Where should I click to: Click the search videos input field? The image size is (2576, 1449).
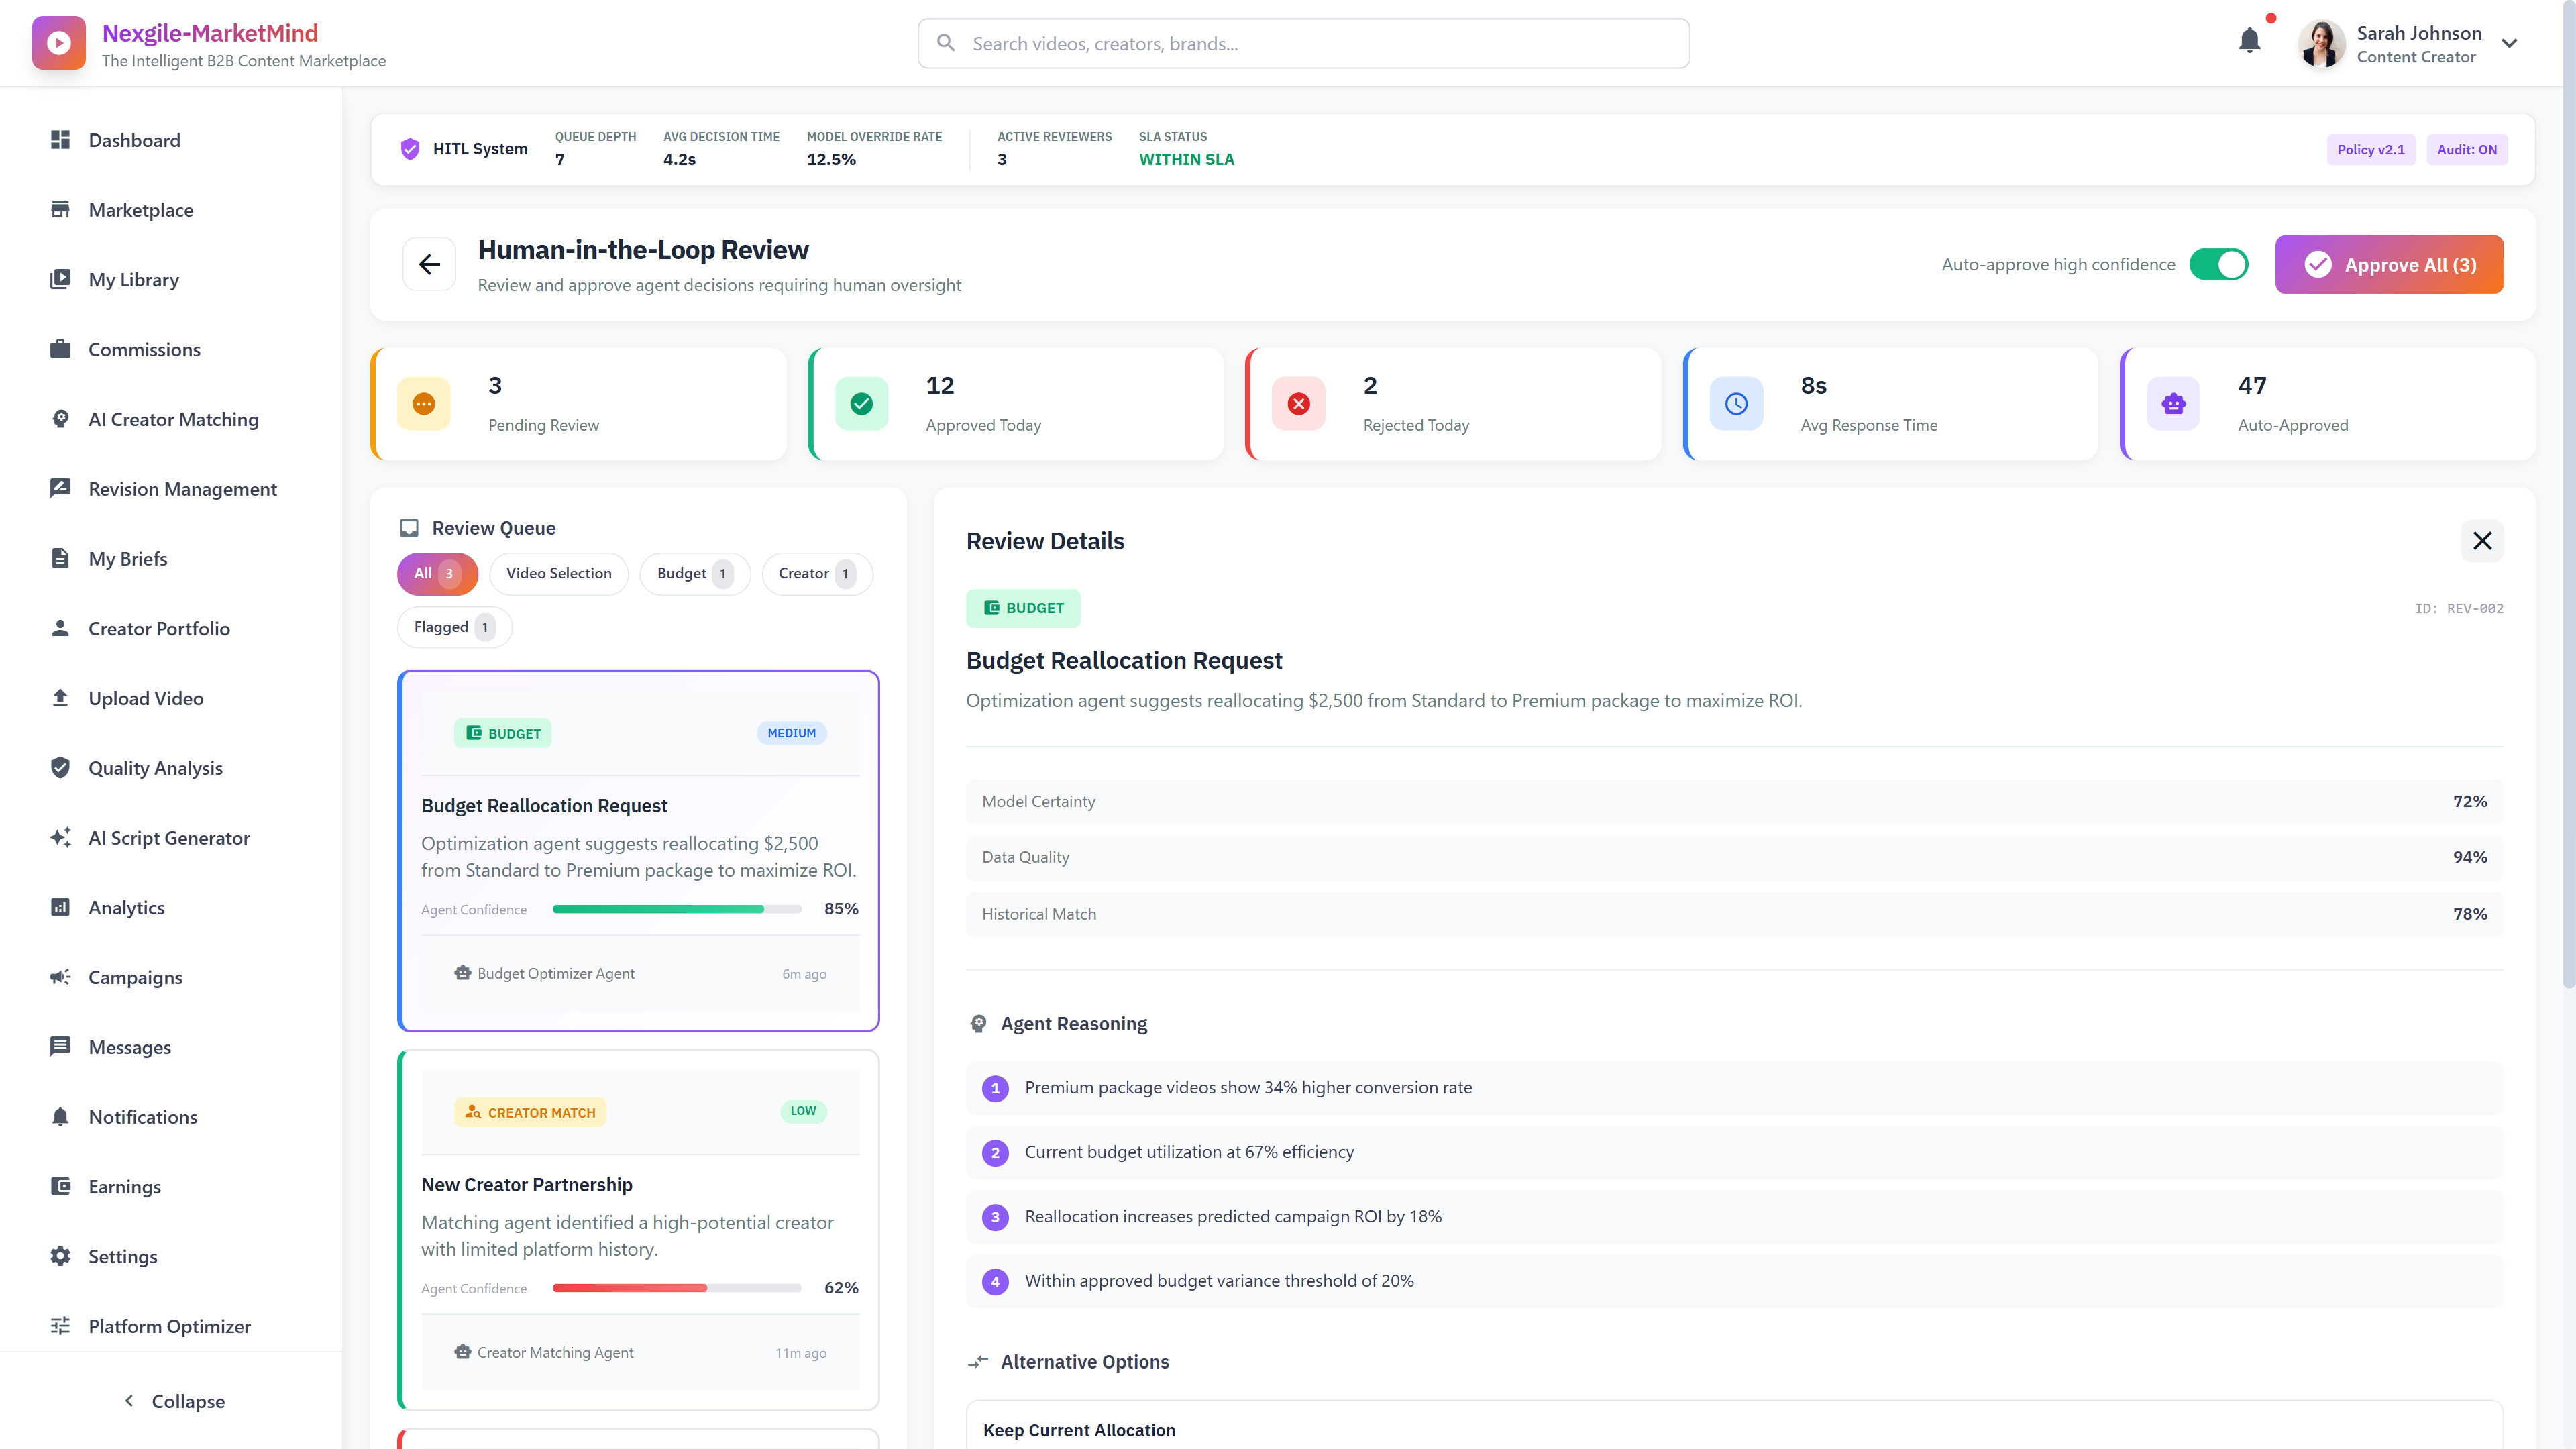point(1302,43)
